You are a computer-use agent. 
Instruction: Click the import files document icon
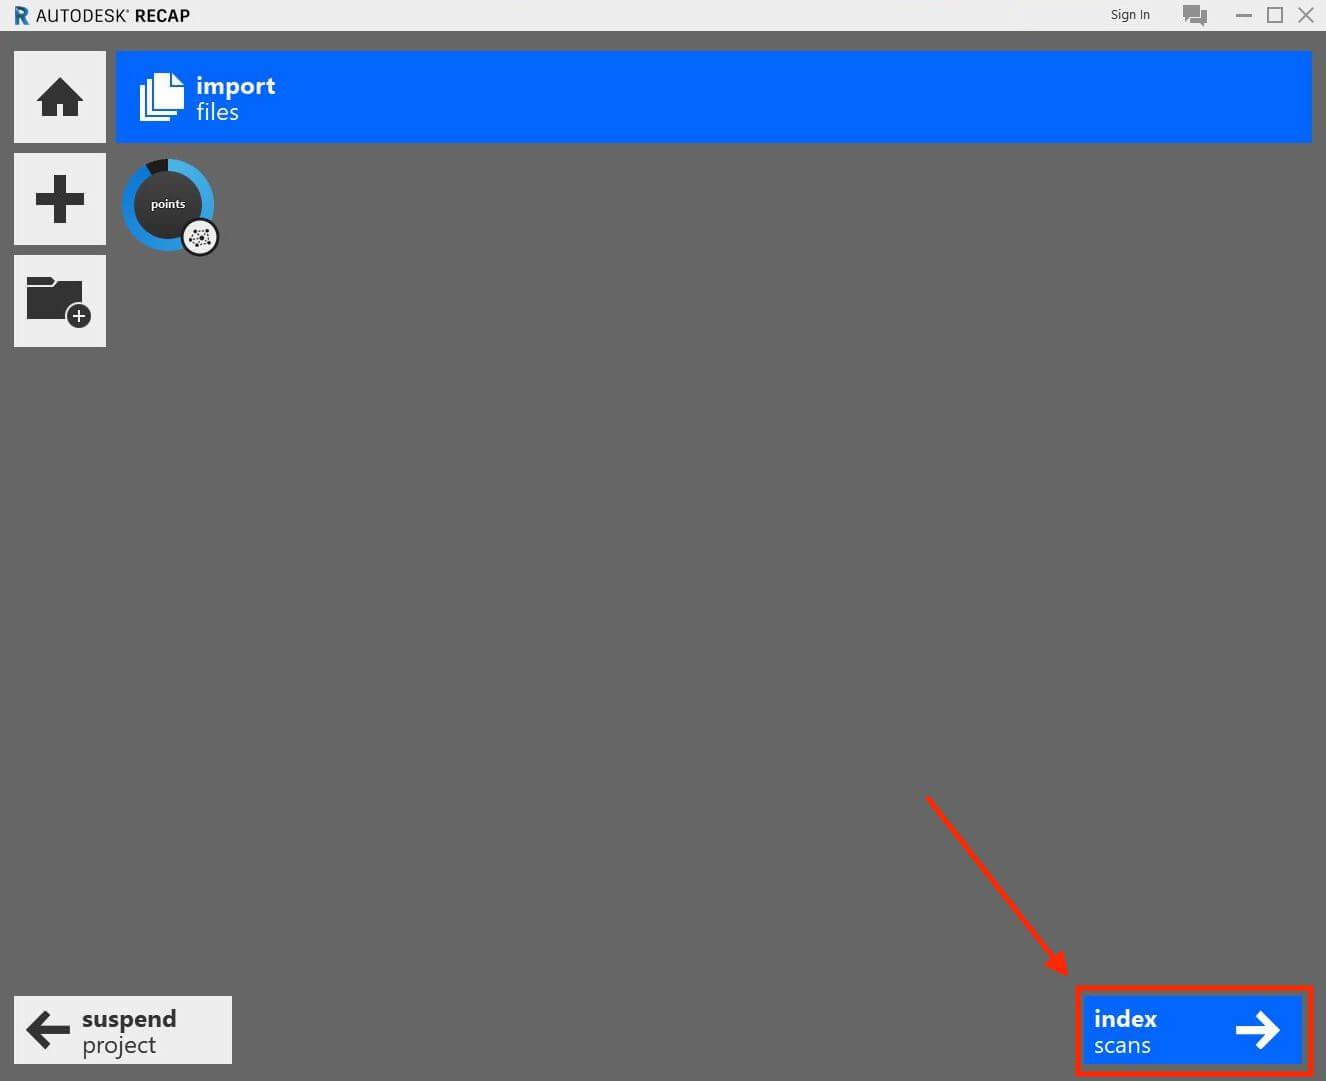[x=162, y=97]
